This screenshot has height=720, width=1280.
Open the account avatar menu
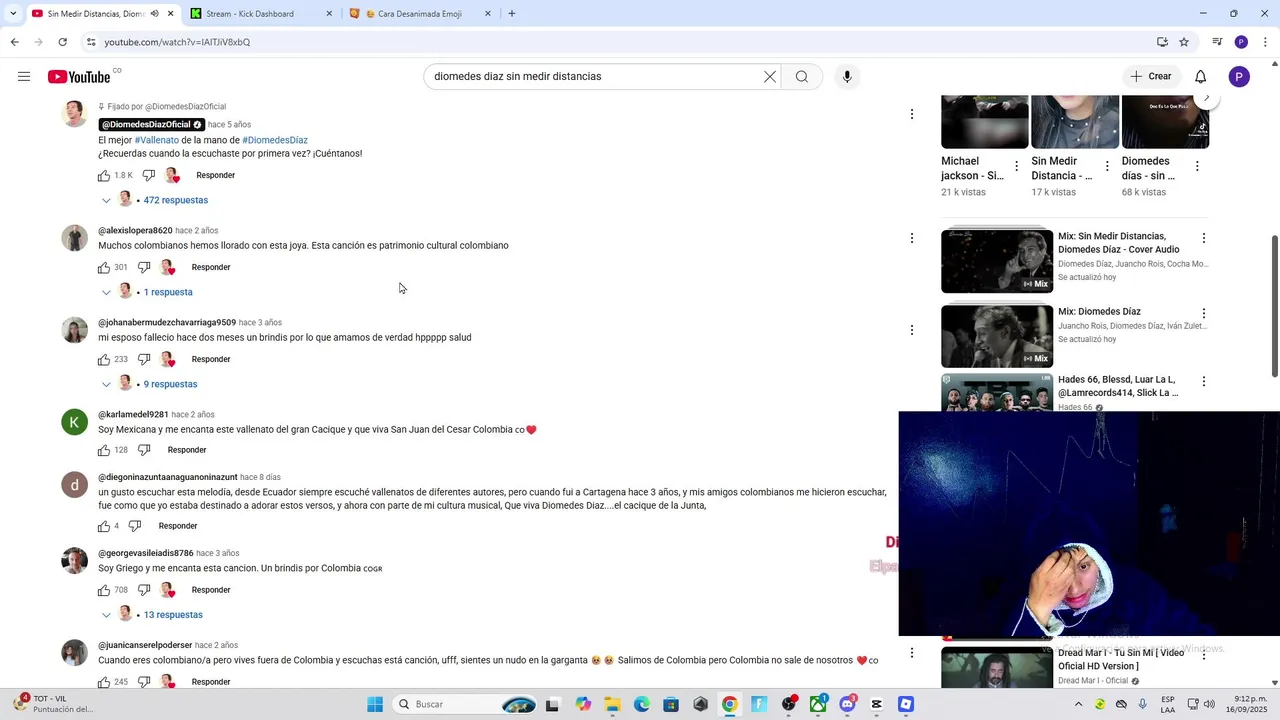pos(1239,77)
